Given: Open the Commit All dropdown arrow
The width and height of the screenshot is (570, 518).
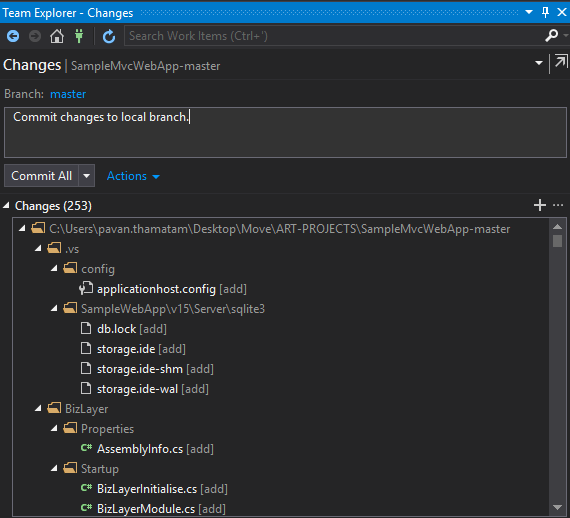Looking at the screenshot, I should (87, 176).
